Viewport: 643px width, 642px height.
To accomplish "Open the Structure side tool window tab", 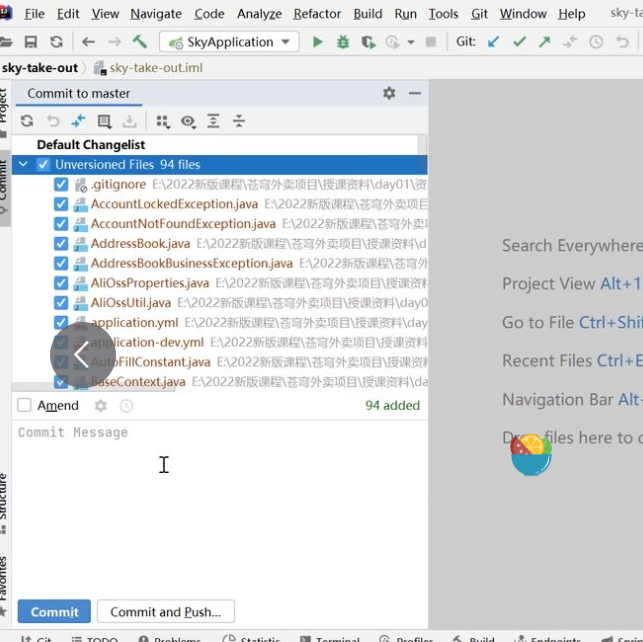I will (x=4, y=503).
